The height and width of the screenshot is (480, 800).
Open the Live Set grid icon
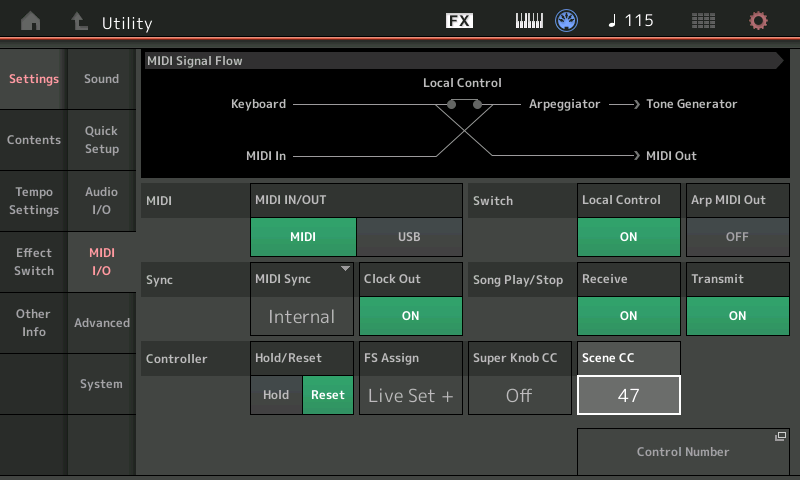(703, 21)
